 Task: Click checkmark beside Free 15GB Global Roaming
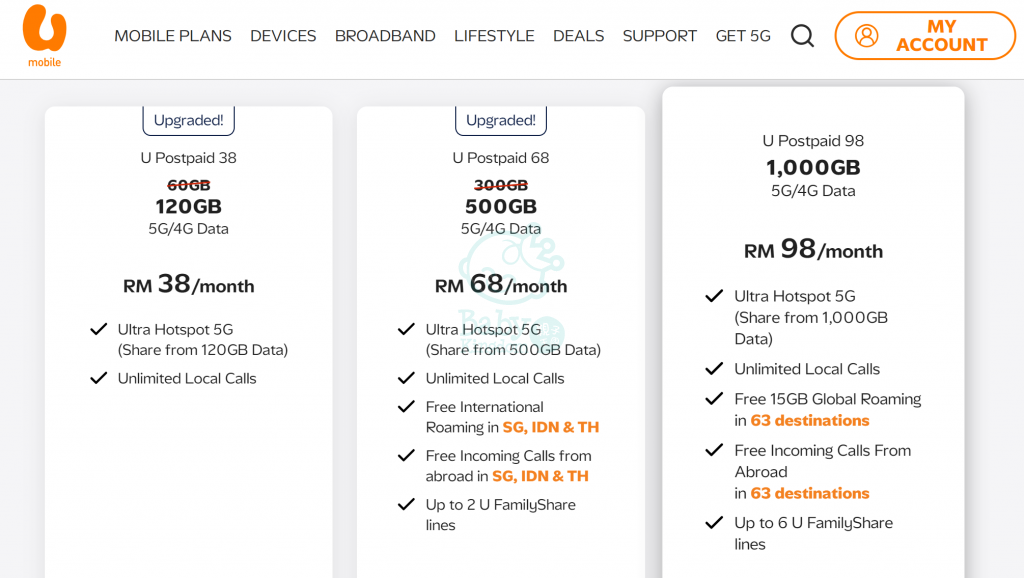point(714,399)
